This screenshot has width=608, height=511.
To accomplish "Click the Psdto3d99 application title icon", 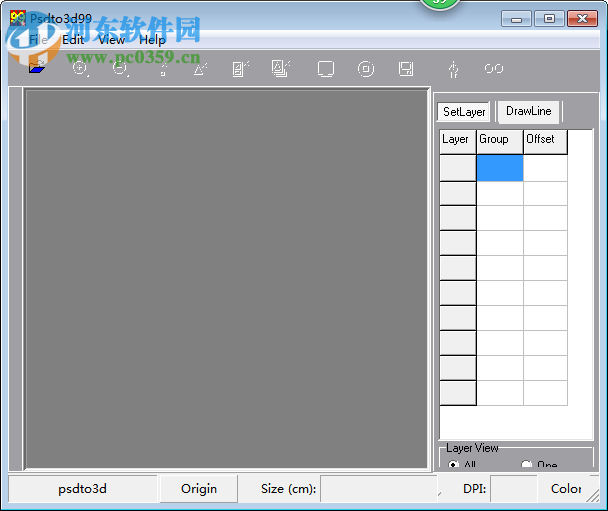I will (x=18, y=18).
